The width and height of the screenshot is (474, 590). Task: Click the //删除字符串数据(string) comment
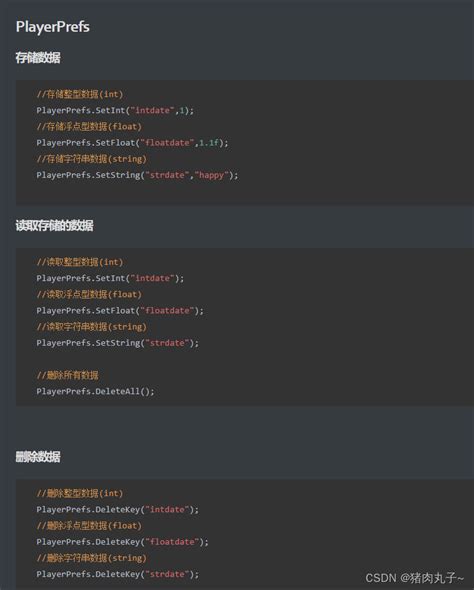pyautogui.click(x=91, y=558)
